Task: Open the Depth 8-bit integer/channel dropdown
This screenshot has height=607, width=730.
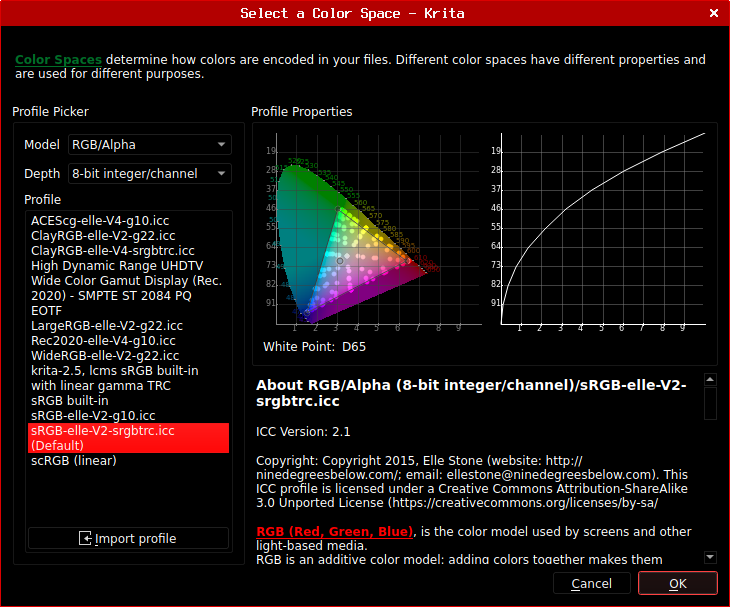Action: [150, 174]
